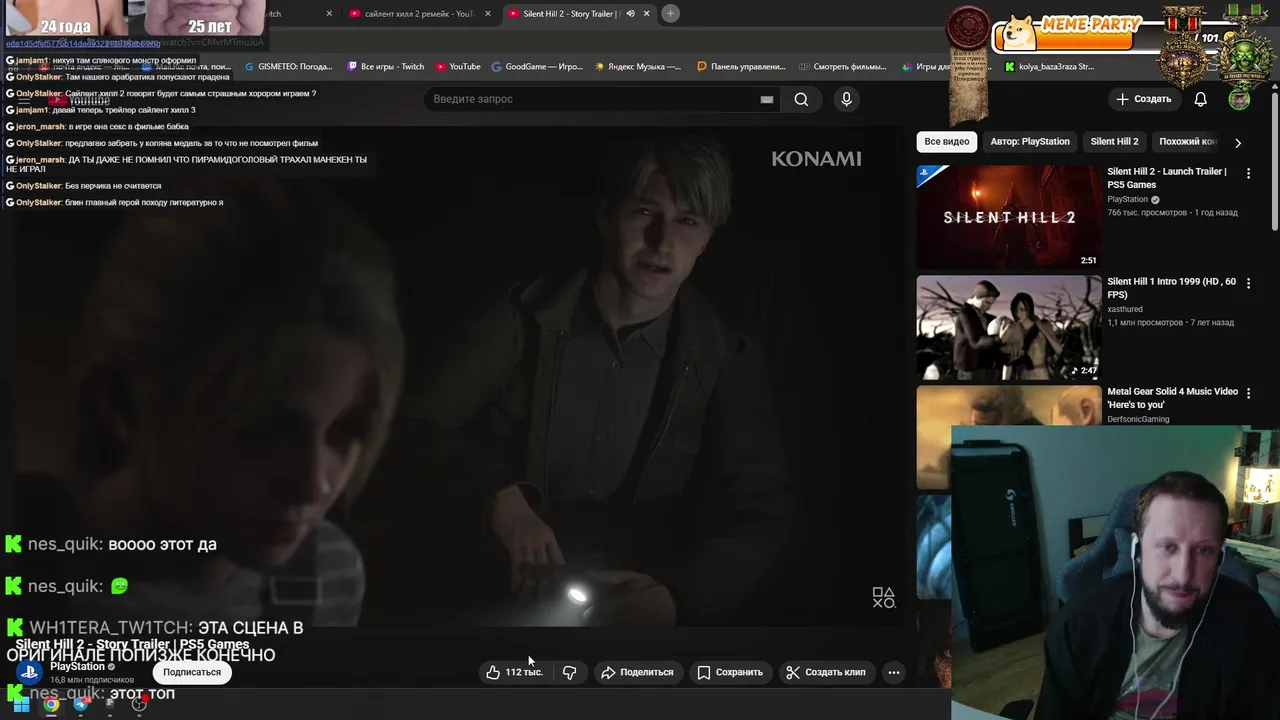Close the Silent Hill 2 Story Trailer tab
Screen dimensions: 1280x720
(646, 14)
